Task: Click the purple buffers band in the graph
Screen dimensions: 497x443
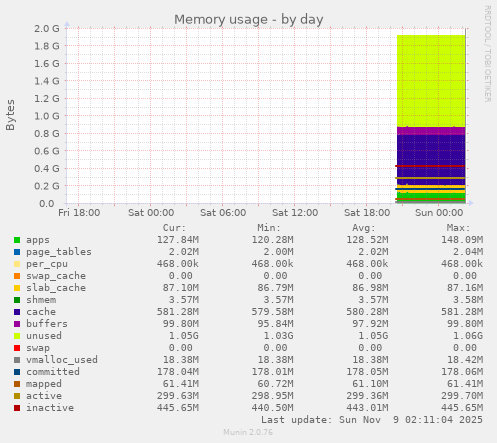Action: click(431, 131)
